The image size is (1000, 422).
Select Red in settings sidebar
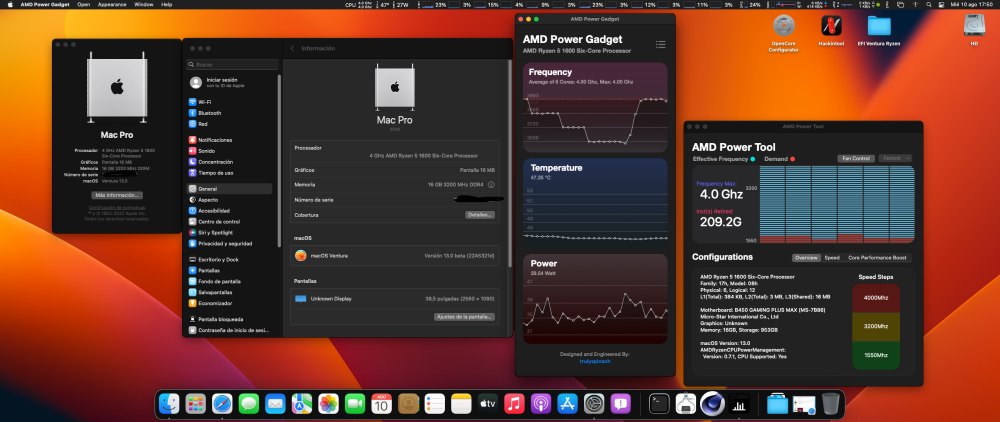[230, 124]
